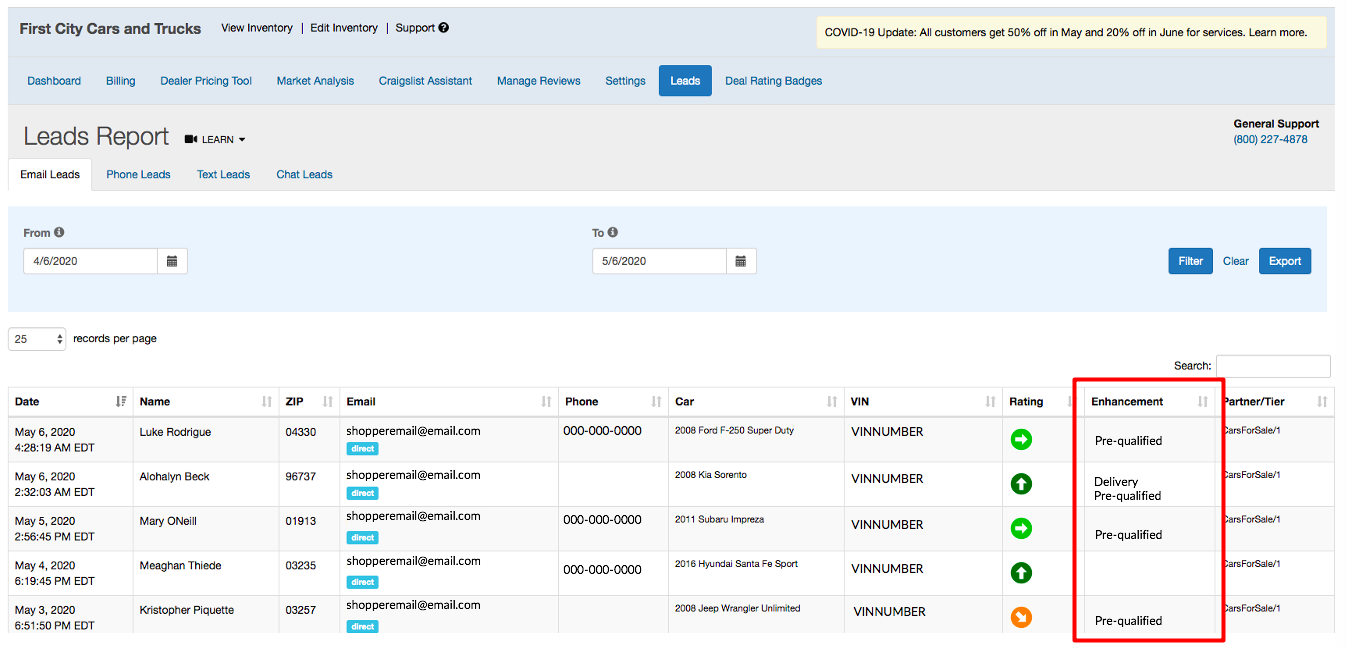Click the car 2008 Jeep Wrangler Unlimited
Screen dimensions: 1346x649
[x=738, y=608]
